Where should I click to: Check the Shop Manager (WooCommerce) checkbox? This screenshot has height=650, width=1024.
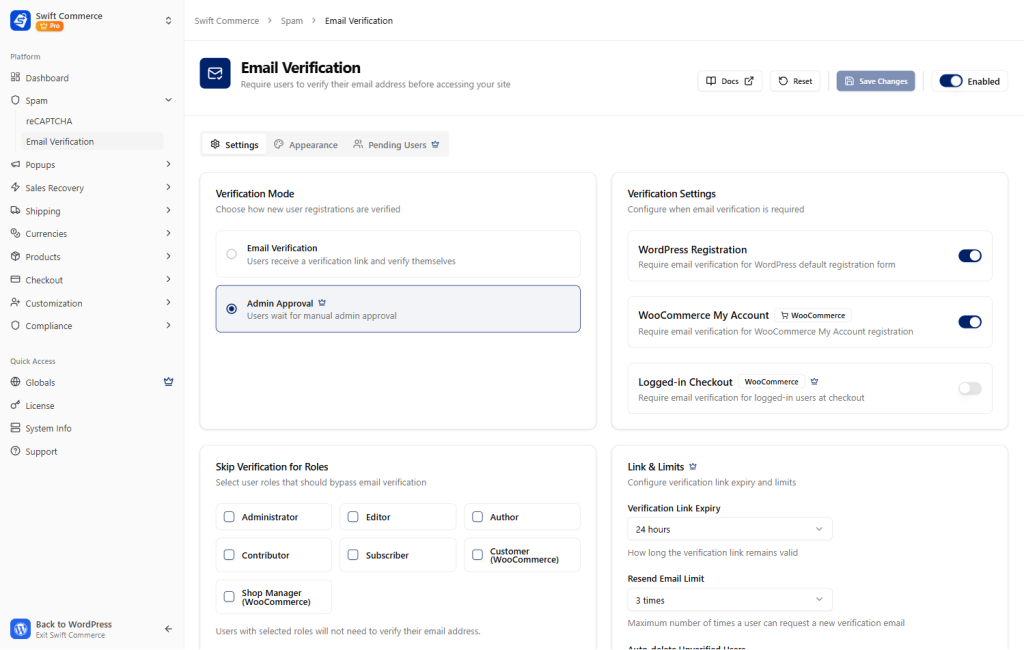point(229,596)
